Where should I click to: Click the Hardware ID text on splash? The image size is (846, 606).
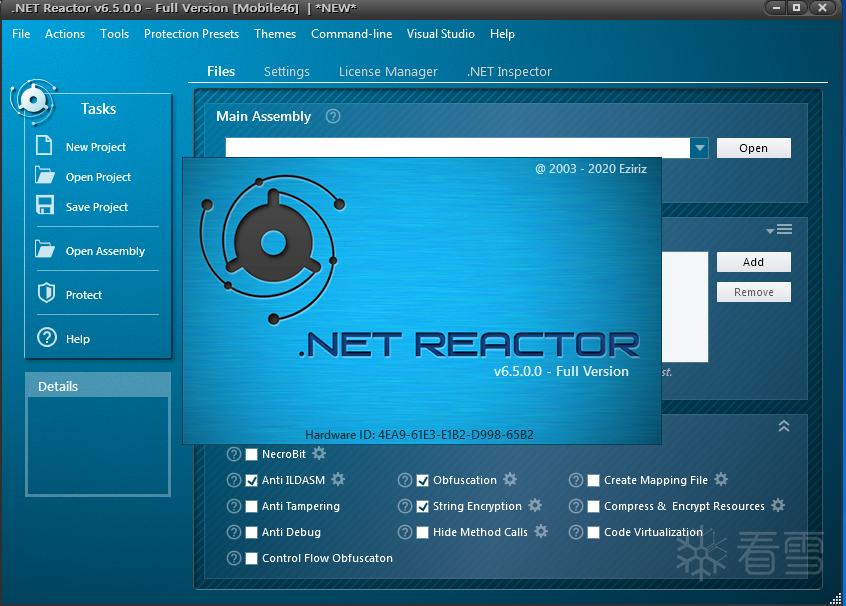click(x=419, y=434)
